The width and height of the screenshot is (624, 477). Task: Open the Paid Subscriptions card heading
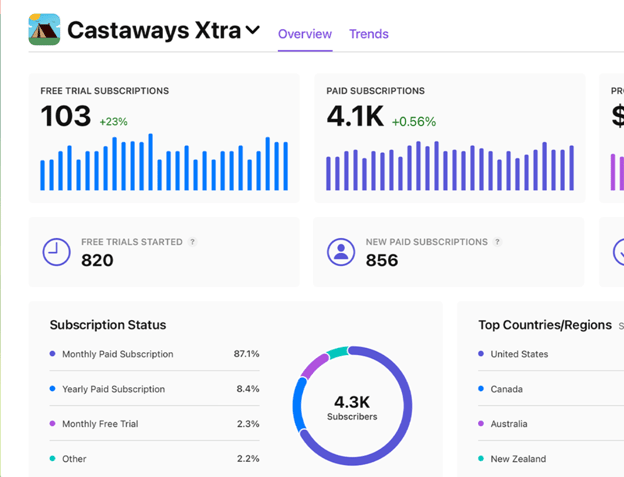click(x=375, y=91)
